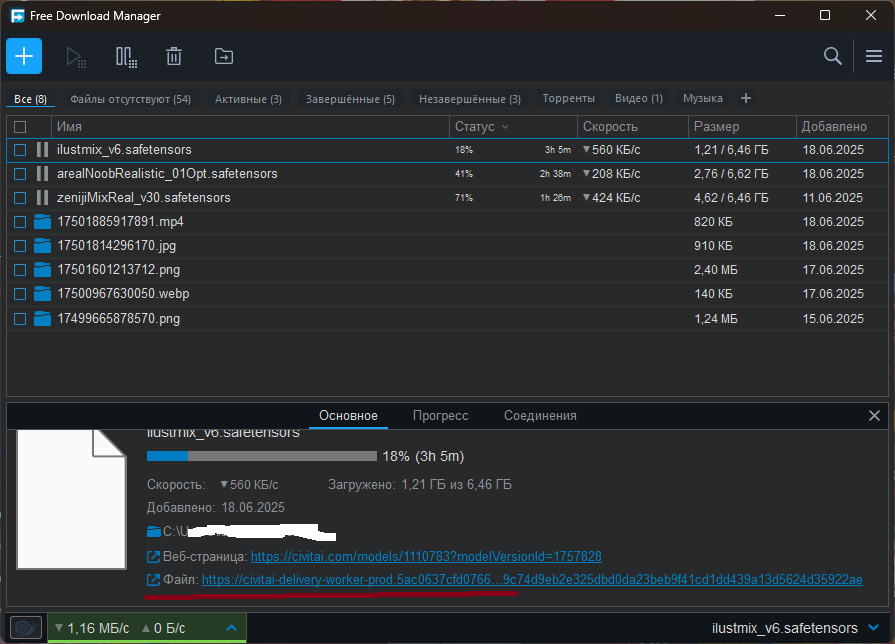895x644 pixels.
Task: Select Файлы отсутствуют (54) tab
Action: point(131,99)
